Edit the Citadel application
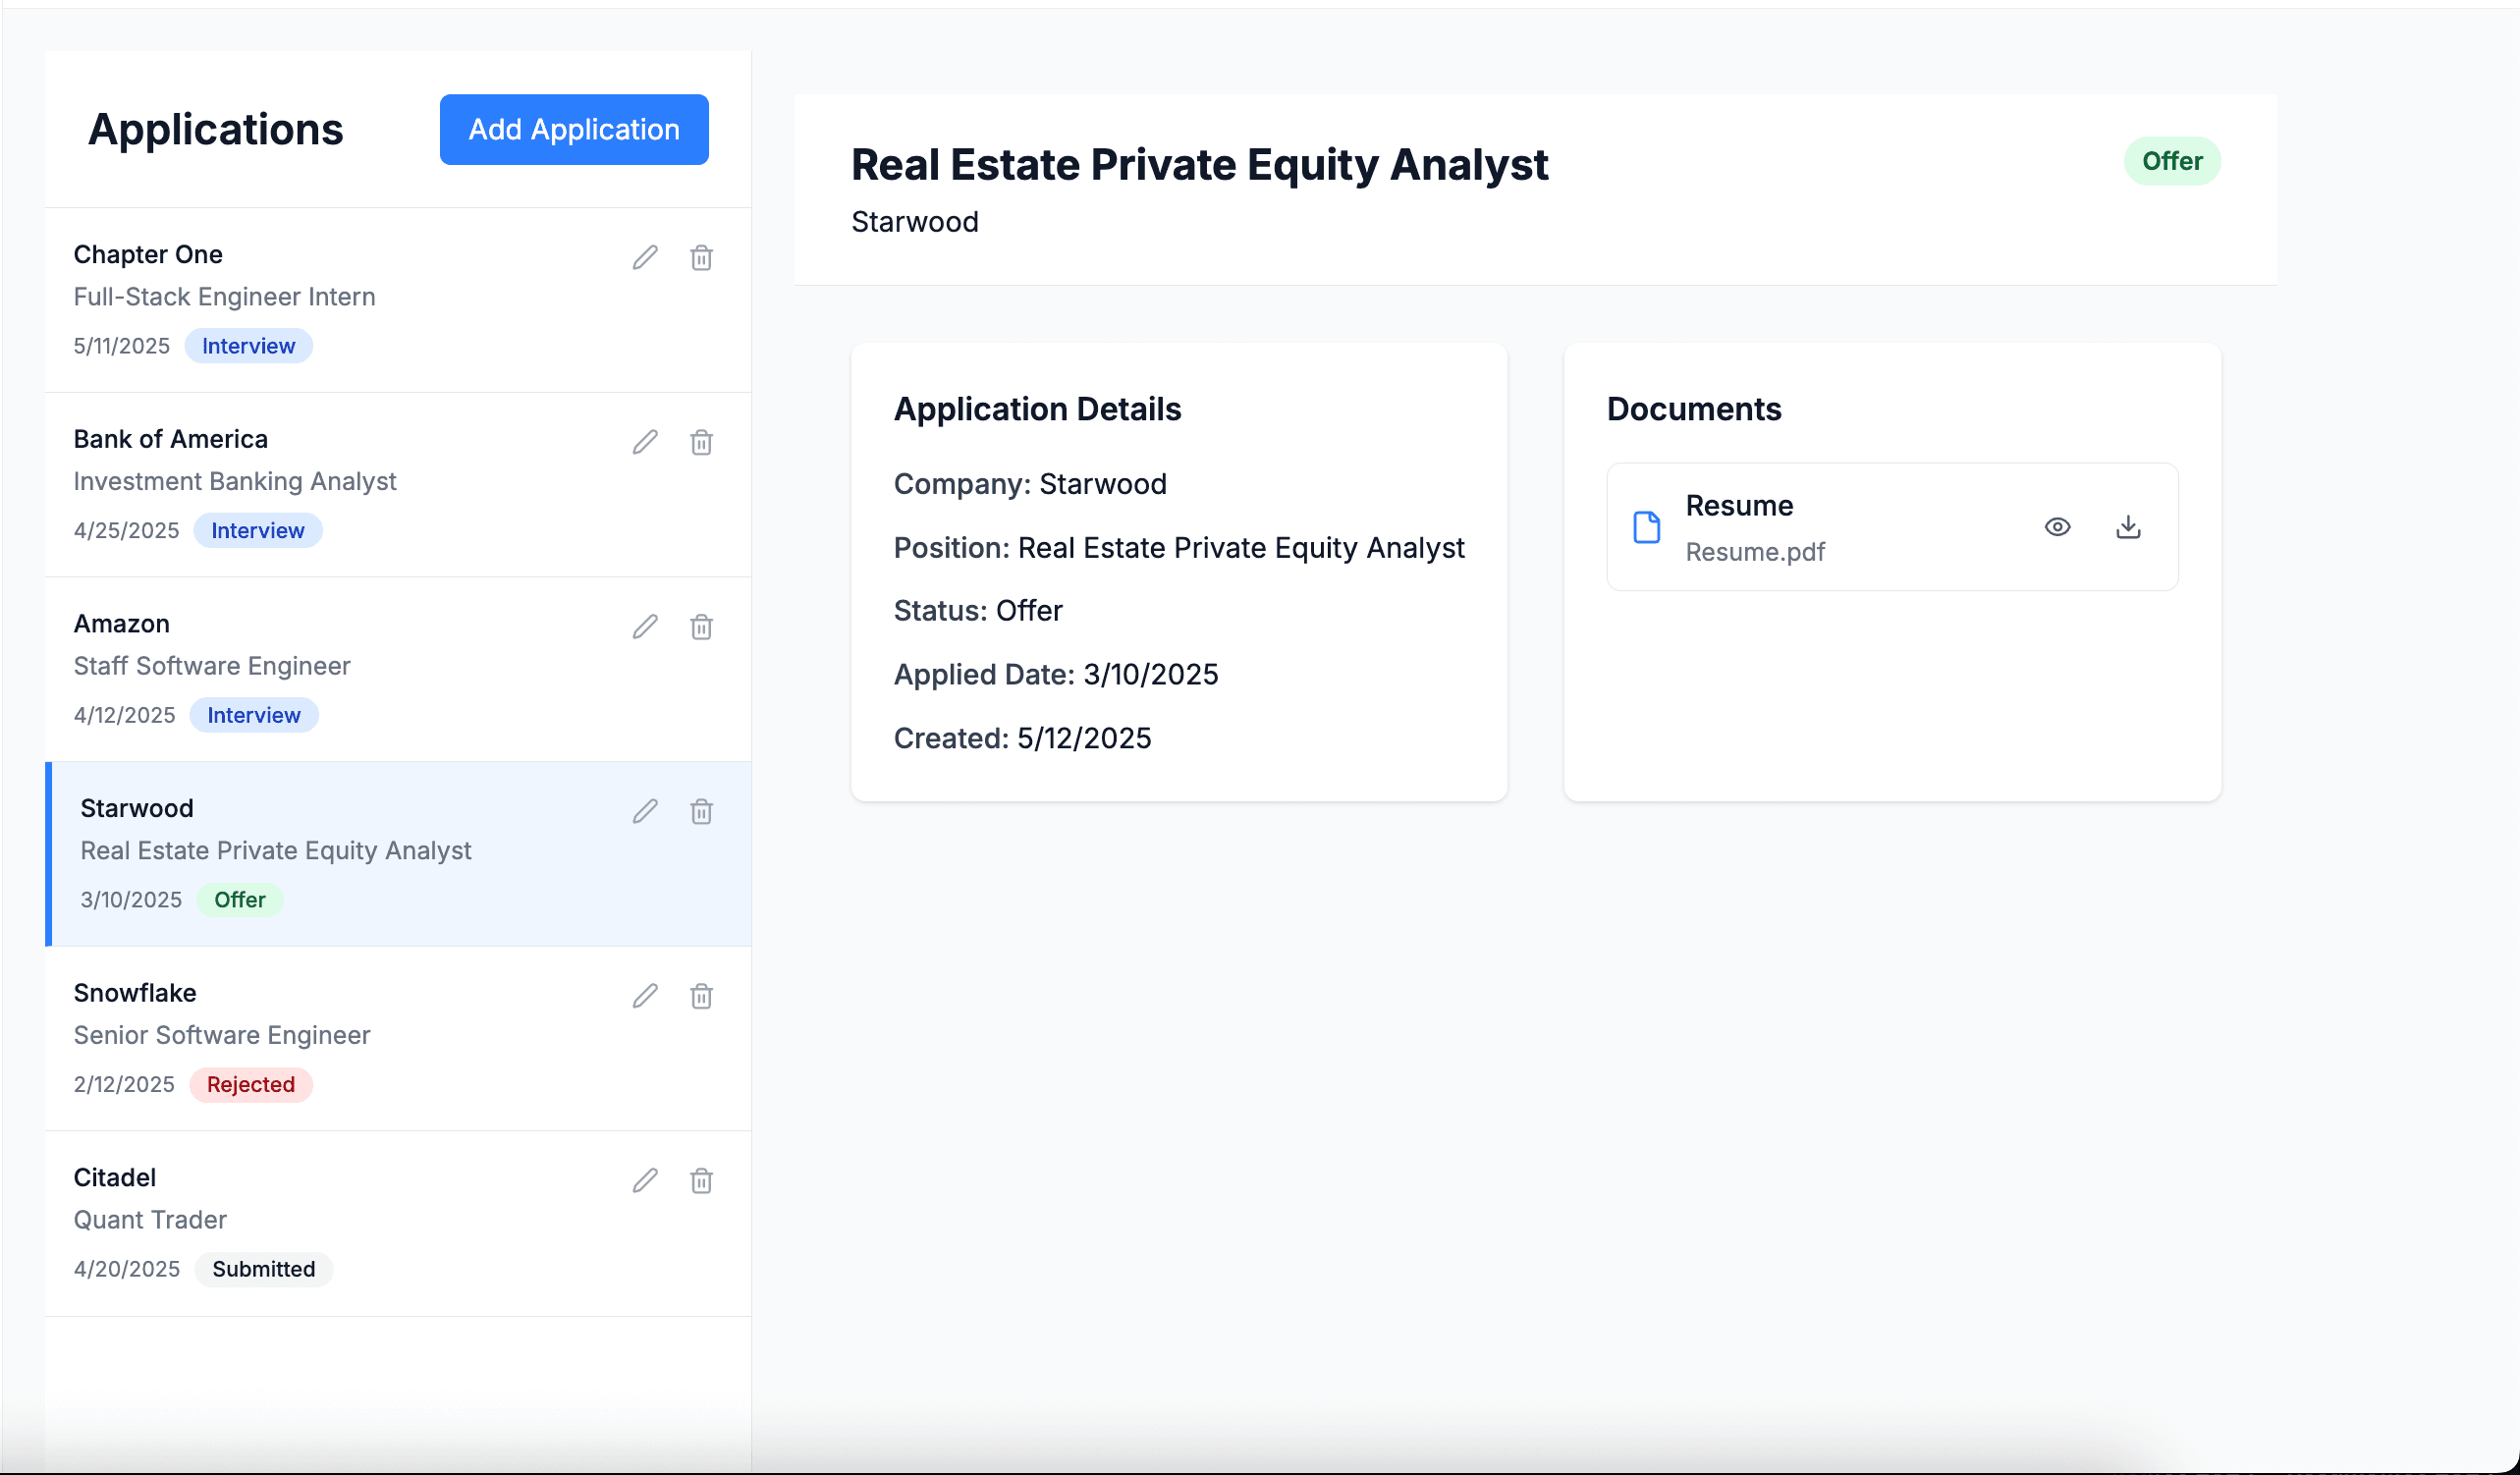Screen dimensions: 2520x1475 coord(644,1181)
